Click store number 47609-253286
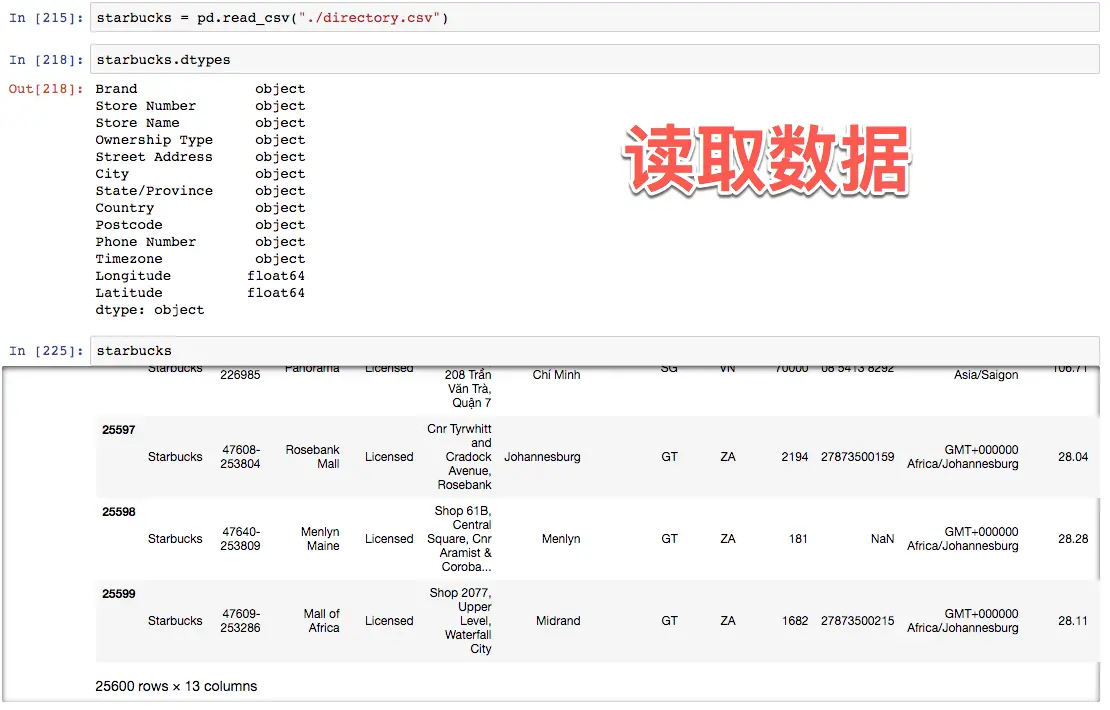 click(241, 621)
